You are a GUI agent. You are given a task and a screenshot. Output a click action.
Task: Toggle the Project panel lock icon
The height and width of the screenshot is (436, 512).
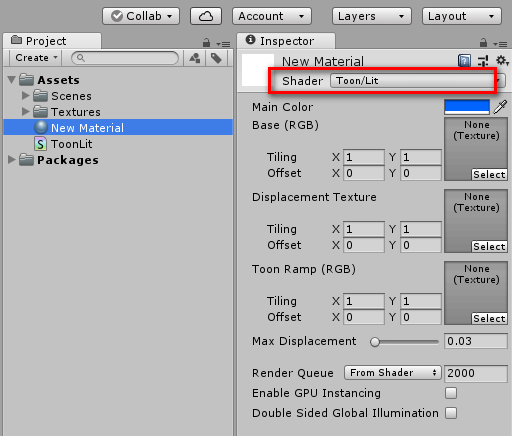pyautogui.click(x=207, y=43)
